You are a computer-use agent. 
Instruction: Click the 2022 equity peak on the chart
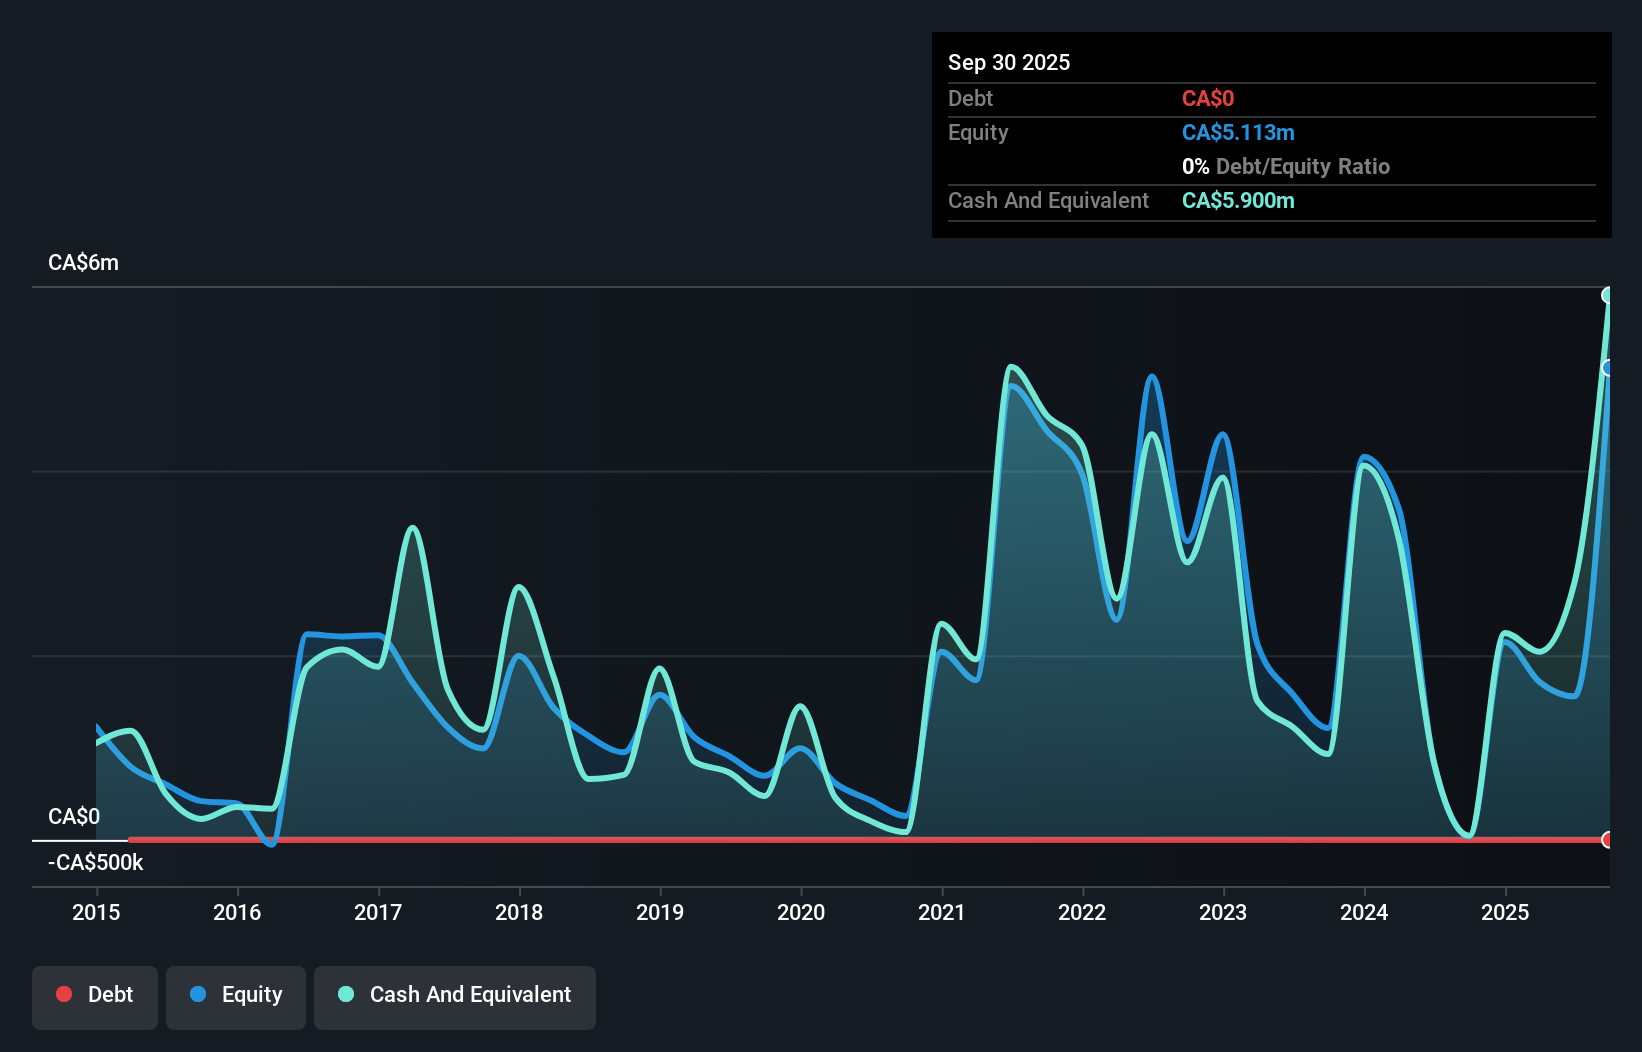tap(1151, 378)
